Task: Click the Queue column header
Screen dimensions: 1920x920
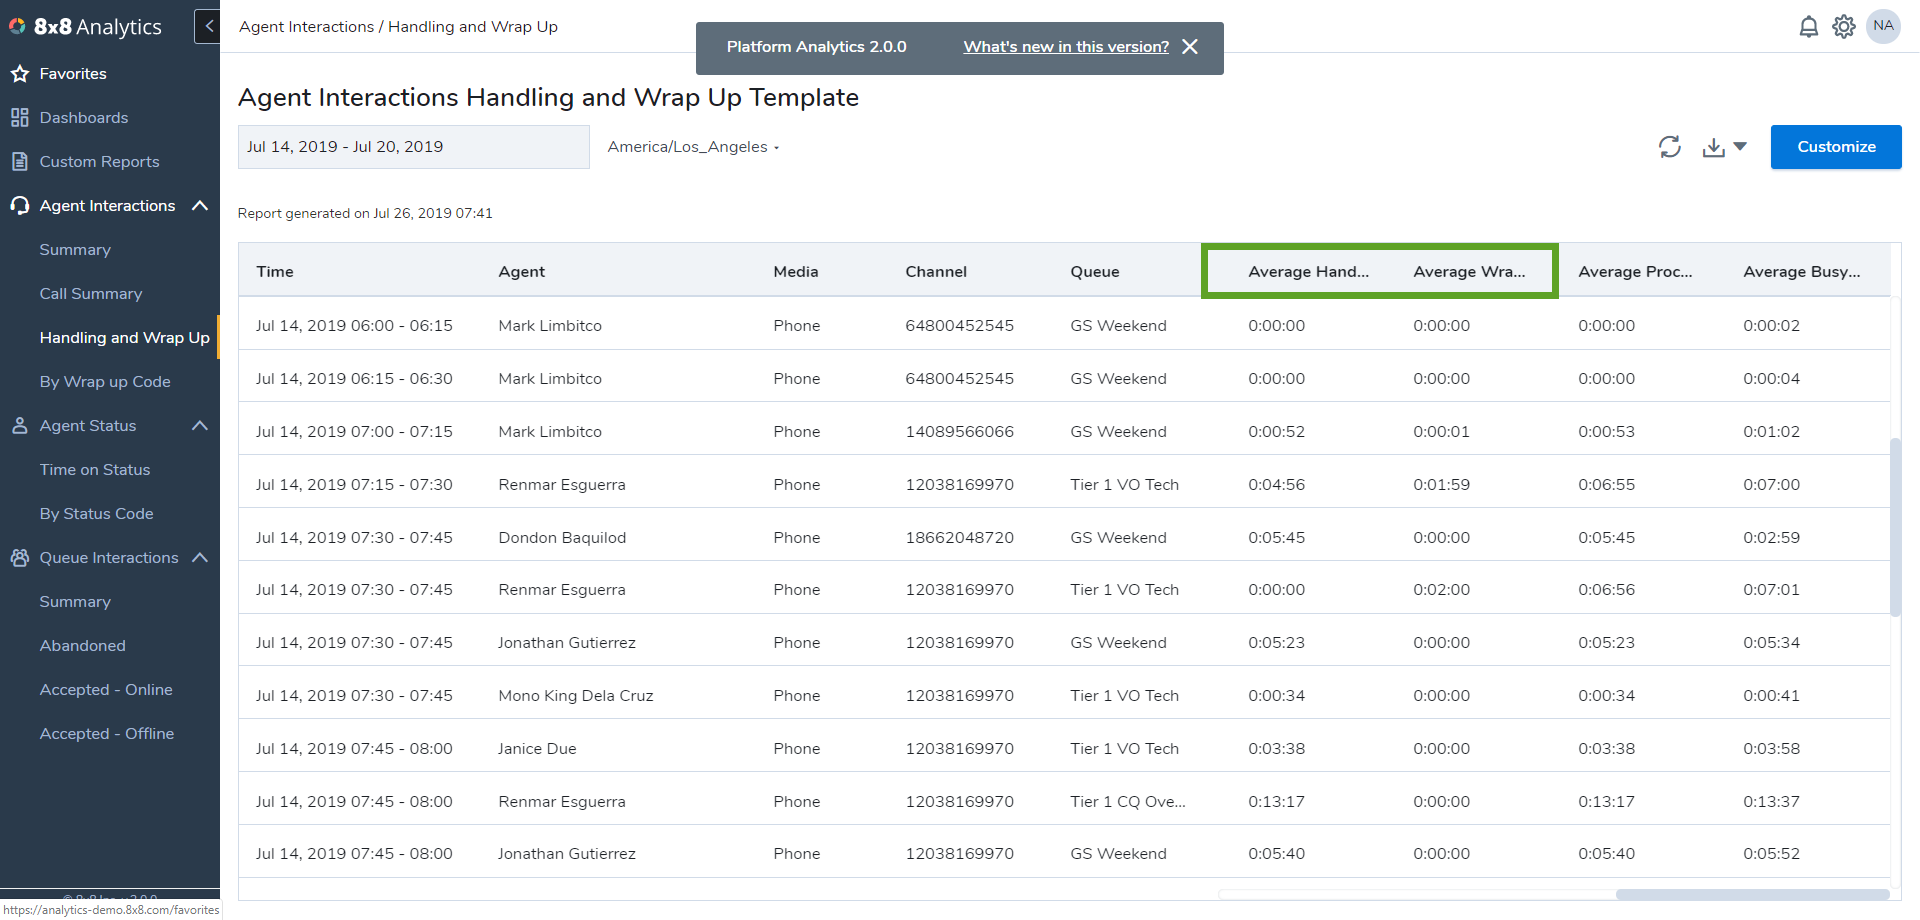Action: [x=1095, y=271]
